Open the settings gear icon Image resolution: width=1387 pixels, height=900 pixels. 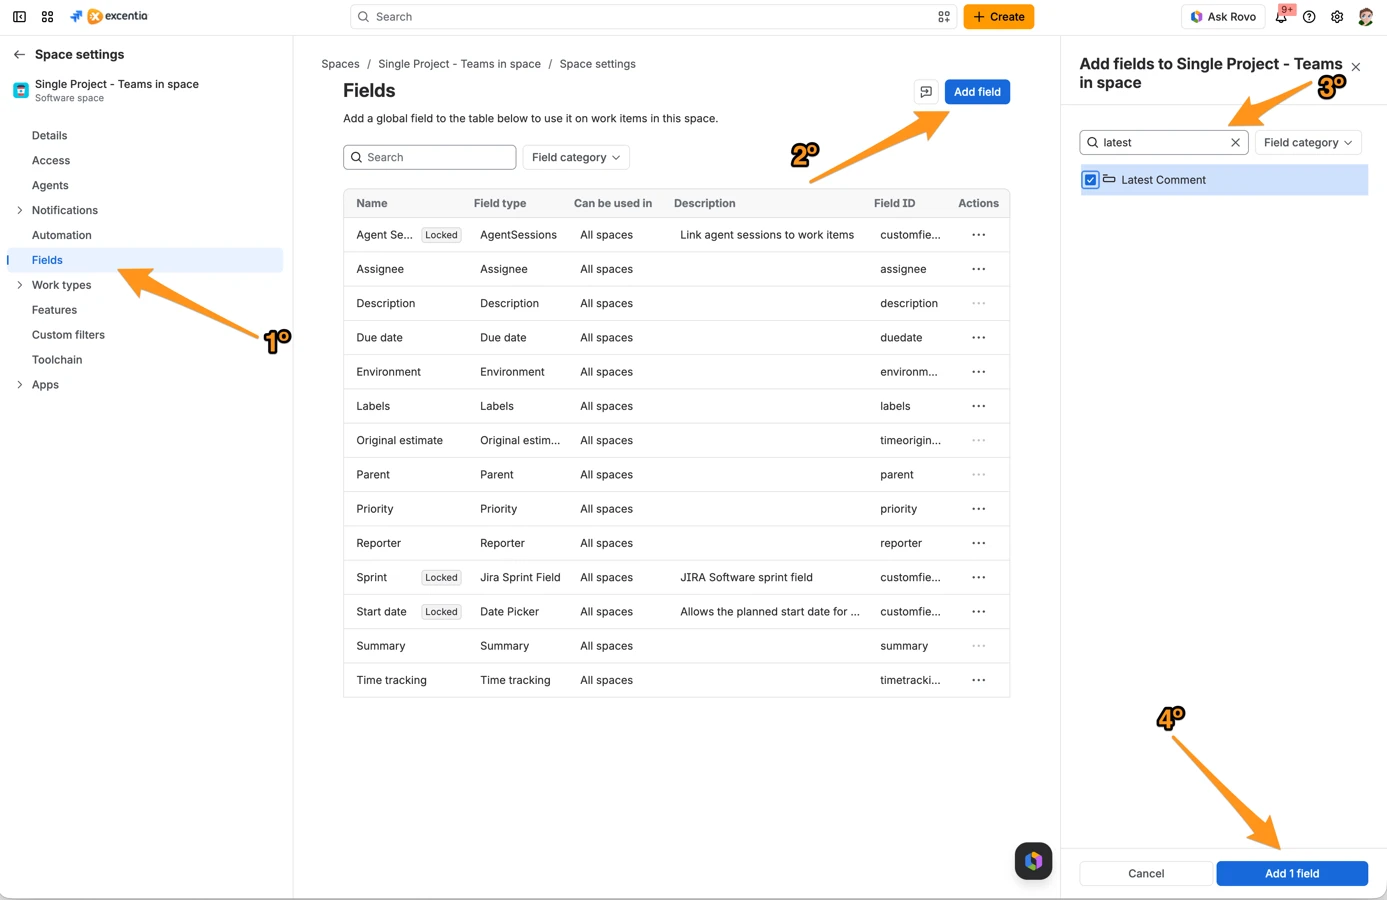(x=1337, y=17)
